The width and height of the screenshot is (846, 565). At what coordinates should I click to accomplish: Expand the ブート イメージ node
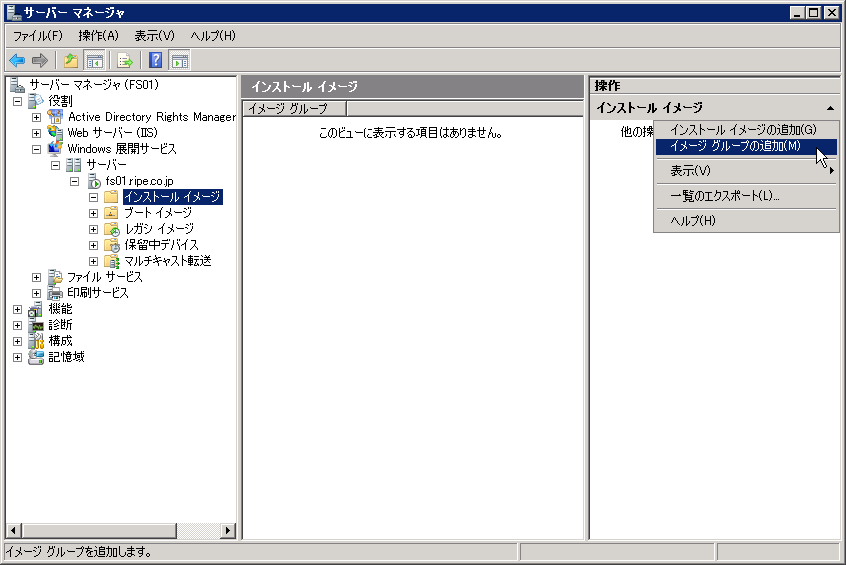click(93, 213)
